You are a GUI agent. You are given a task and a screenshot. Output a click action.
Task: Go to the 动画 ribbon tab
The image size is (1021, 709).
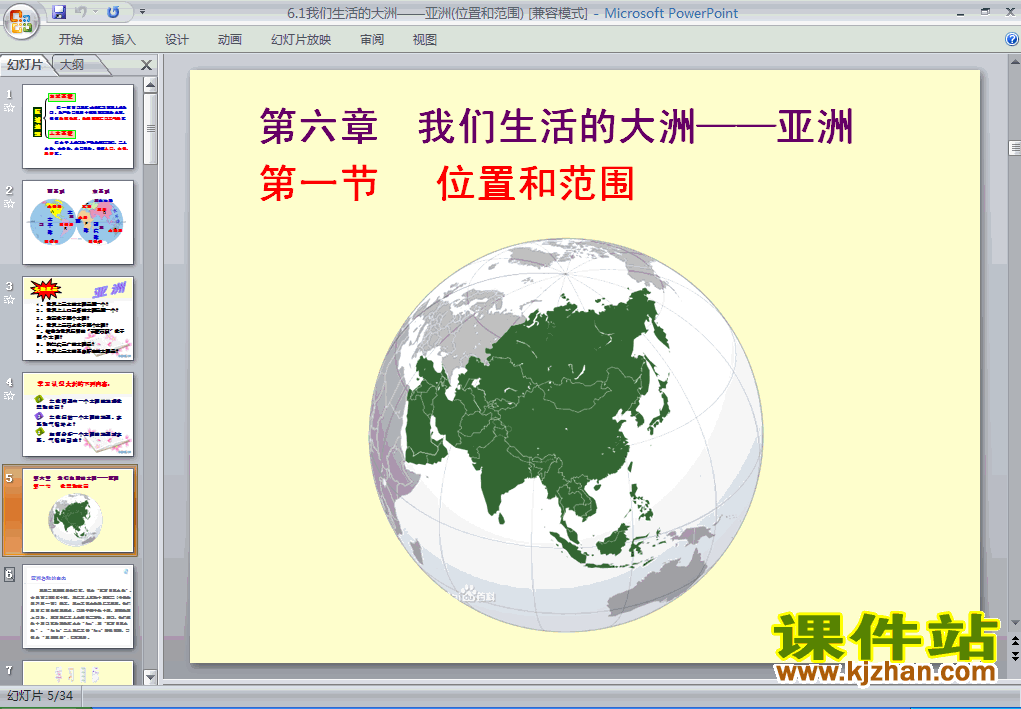(230, 40)
